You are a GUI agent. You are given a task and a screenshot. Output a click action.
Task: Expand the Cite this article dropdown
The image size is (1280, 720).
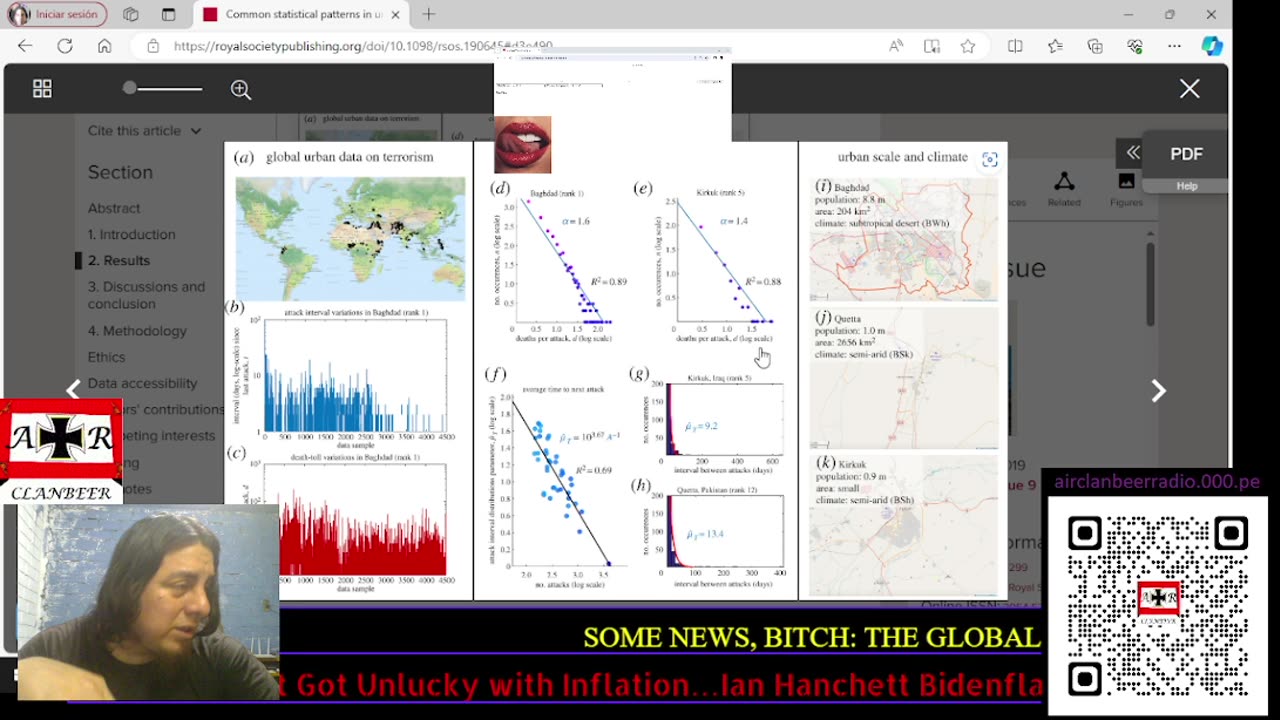pyautogui.click(x=144, y=131)
